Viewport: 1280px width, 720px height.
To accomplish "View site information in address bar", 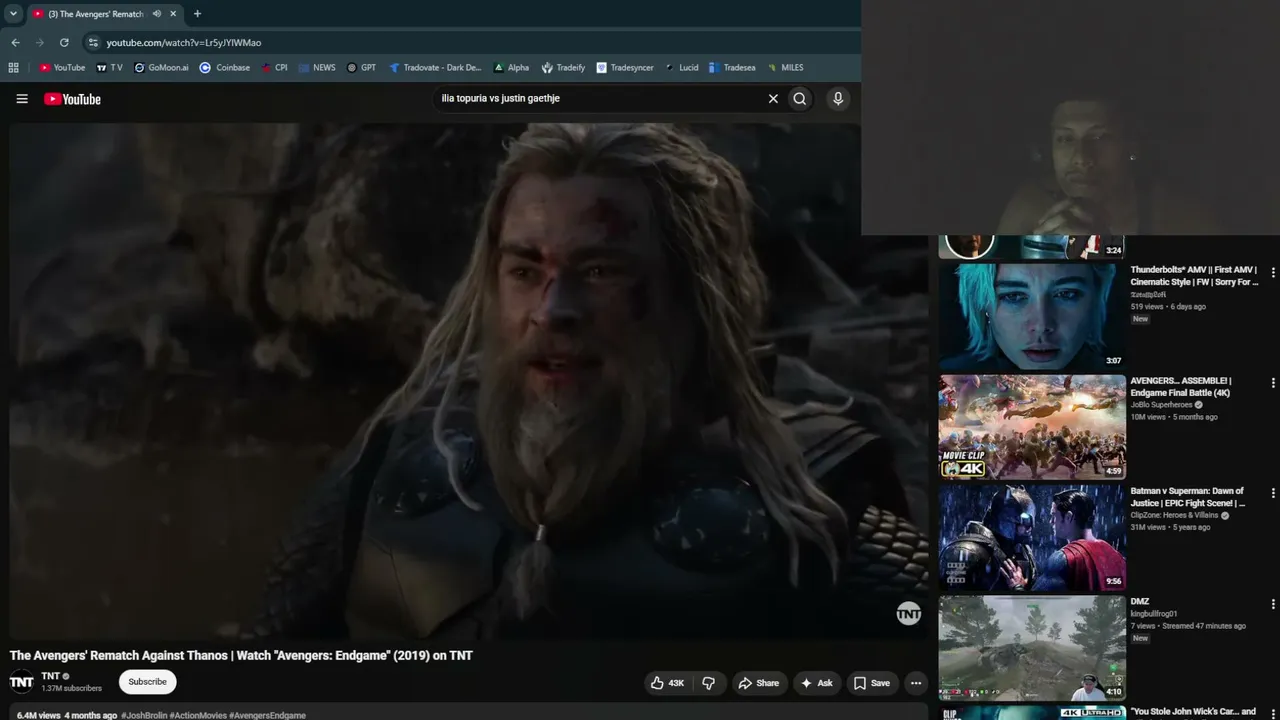I will [93, 43].
